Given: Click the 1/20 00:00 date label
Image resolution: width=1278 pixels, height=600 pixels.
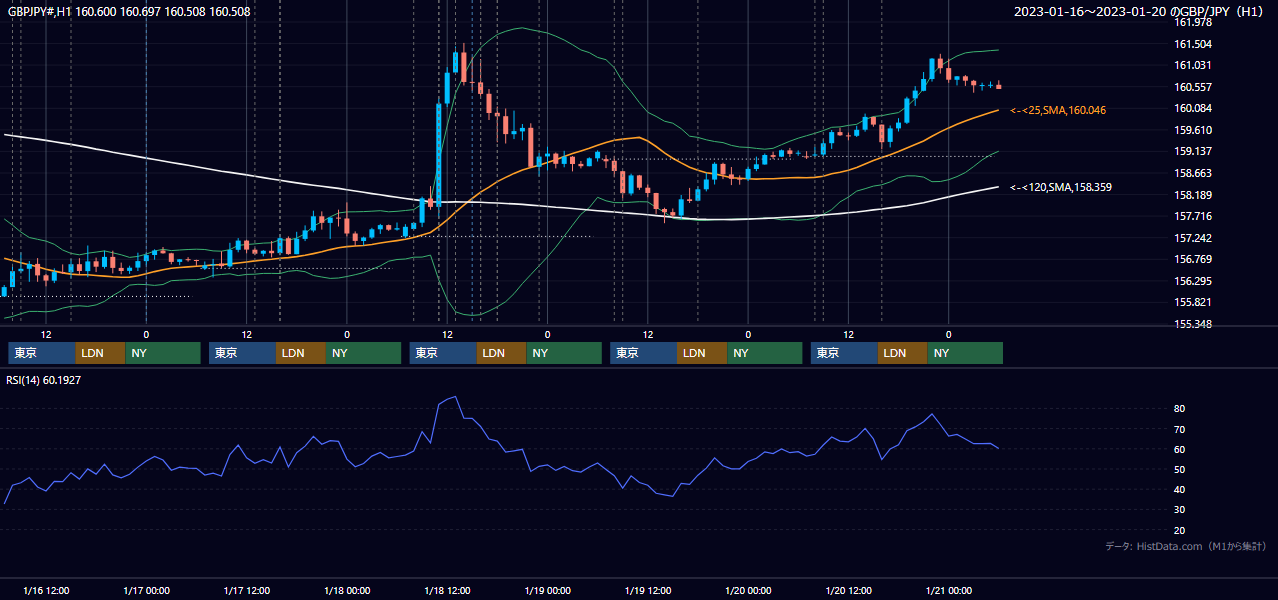Looking at the screenshot, I should (748, 590).
